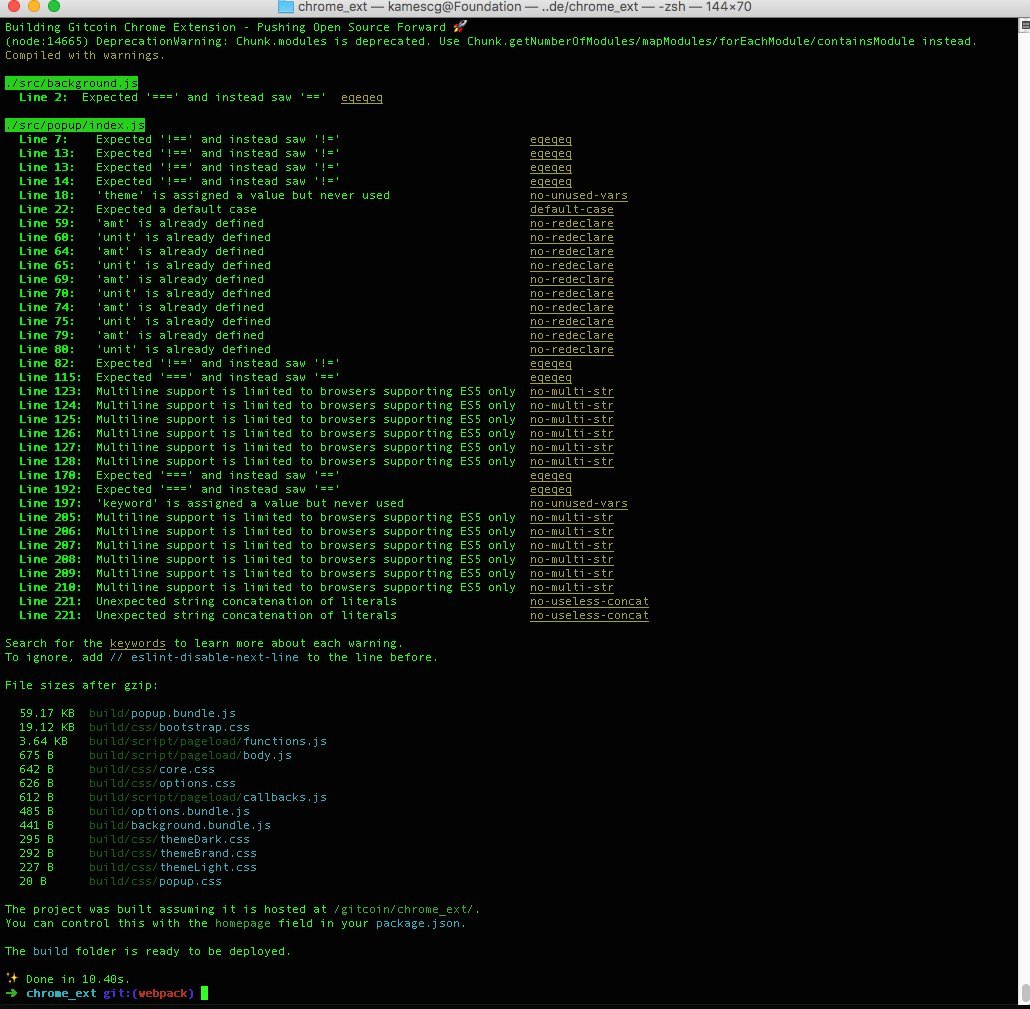Open no-multi-str link on Line 125

(x=571, y=419)
